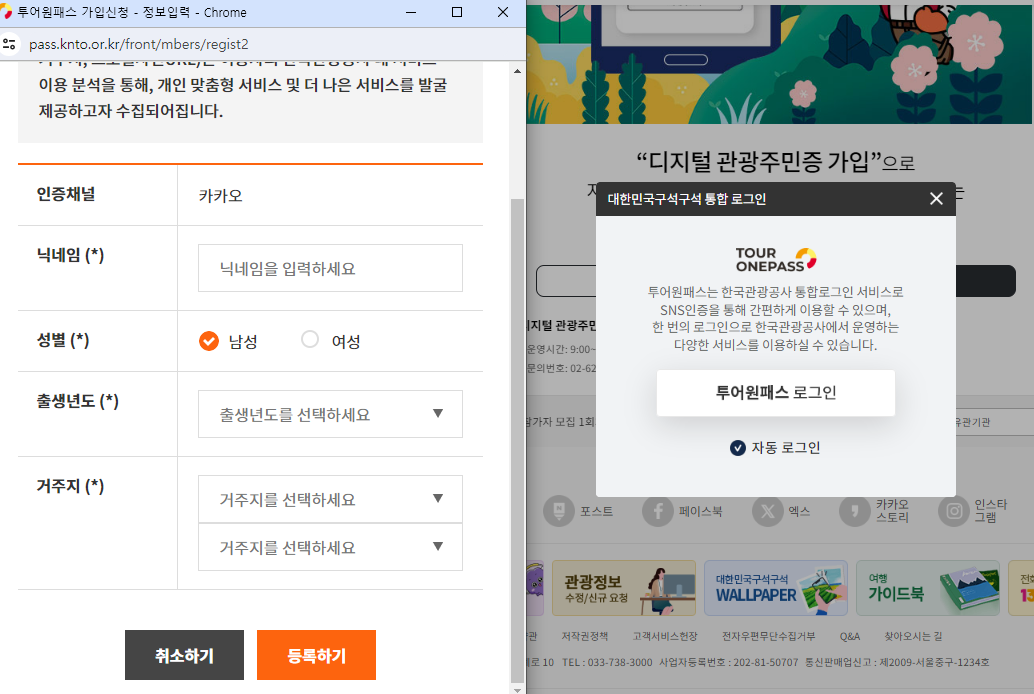Open the first 거주지 dropdown
Viewport: 1034px width, 694px height.
pos(330,499)
